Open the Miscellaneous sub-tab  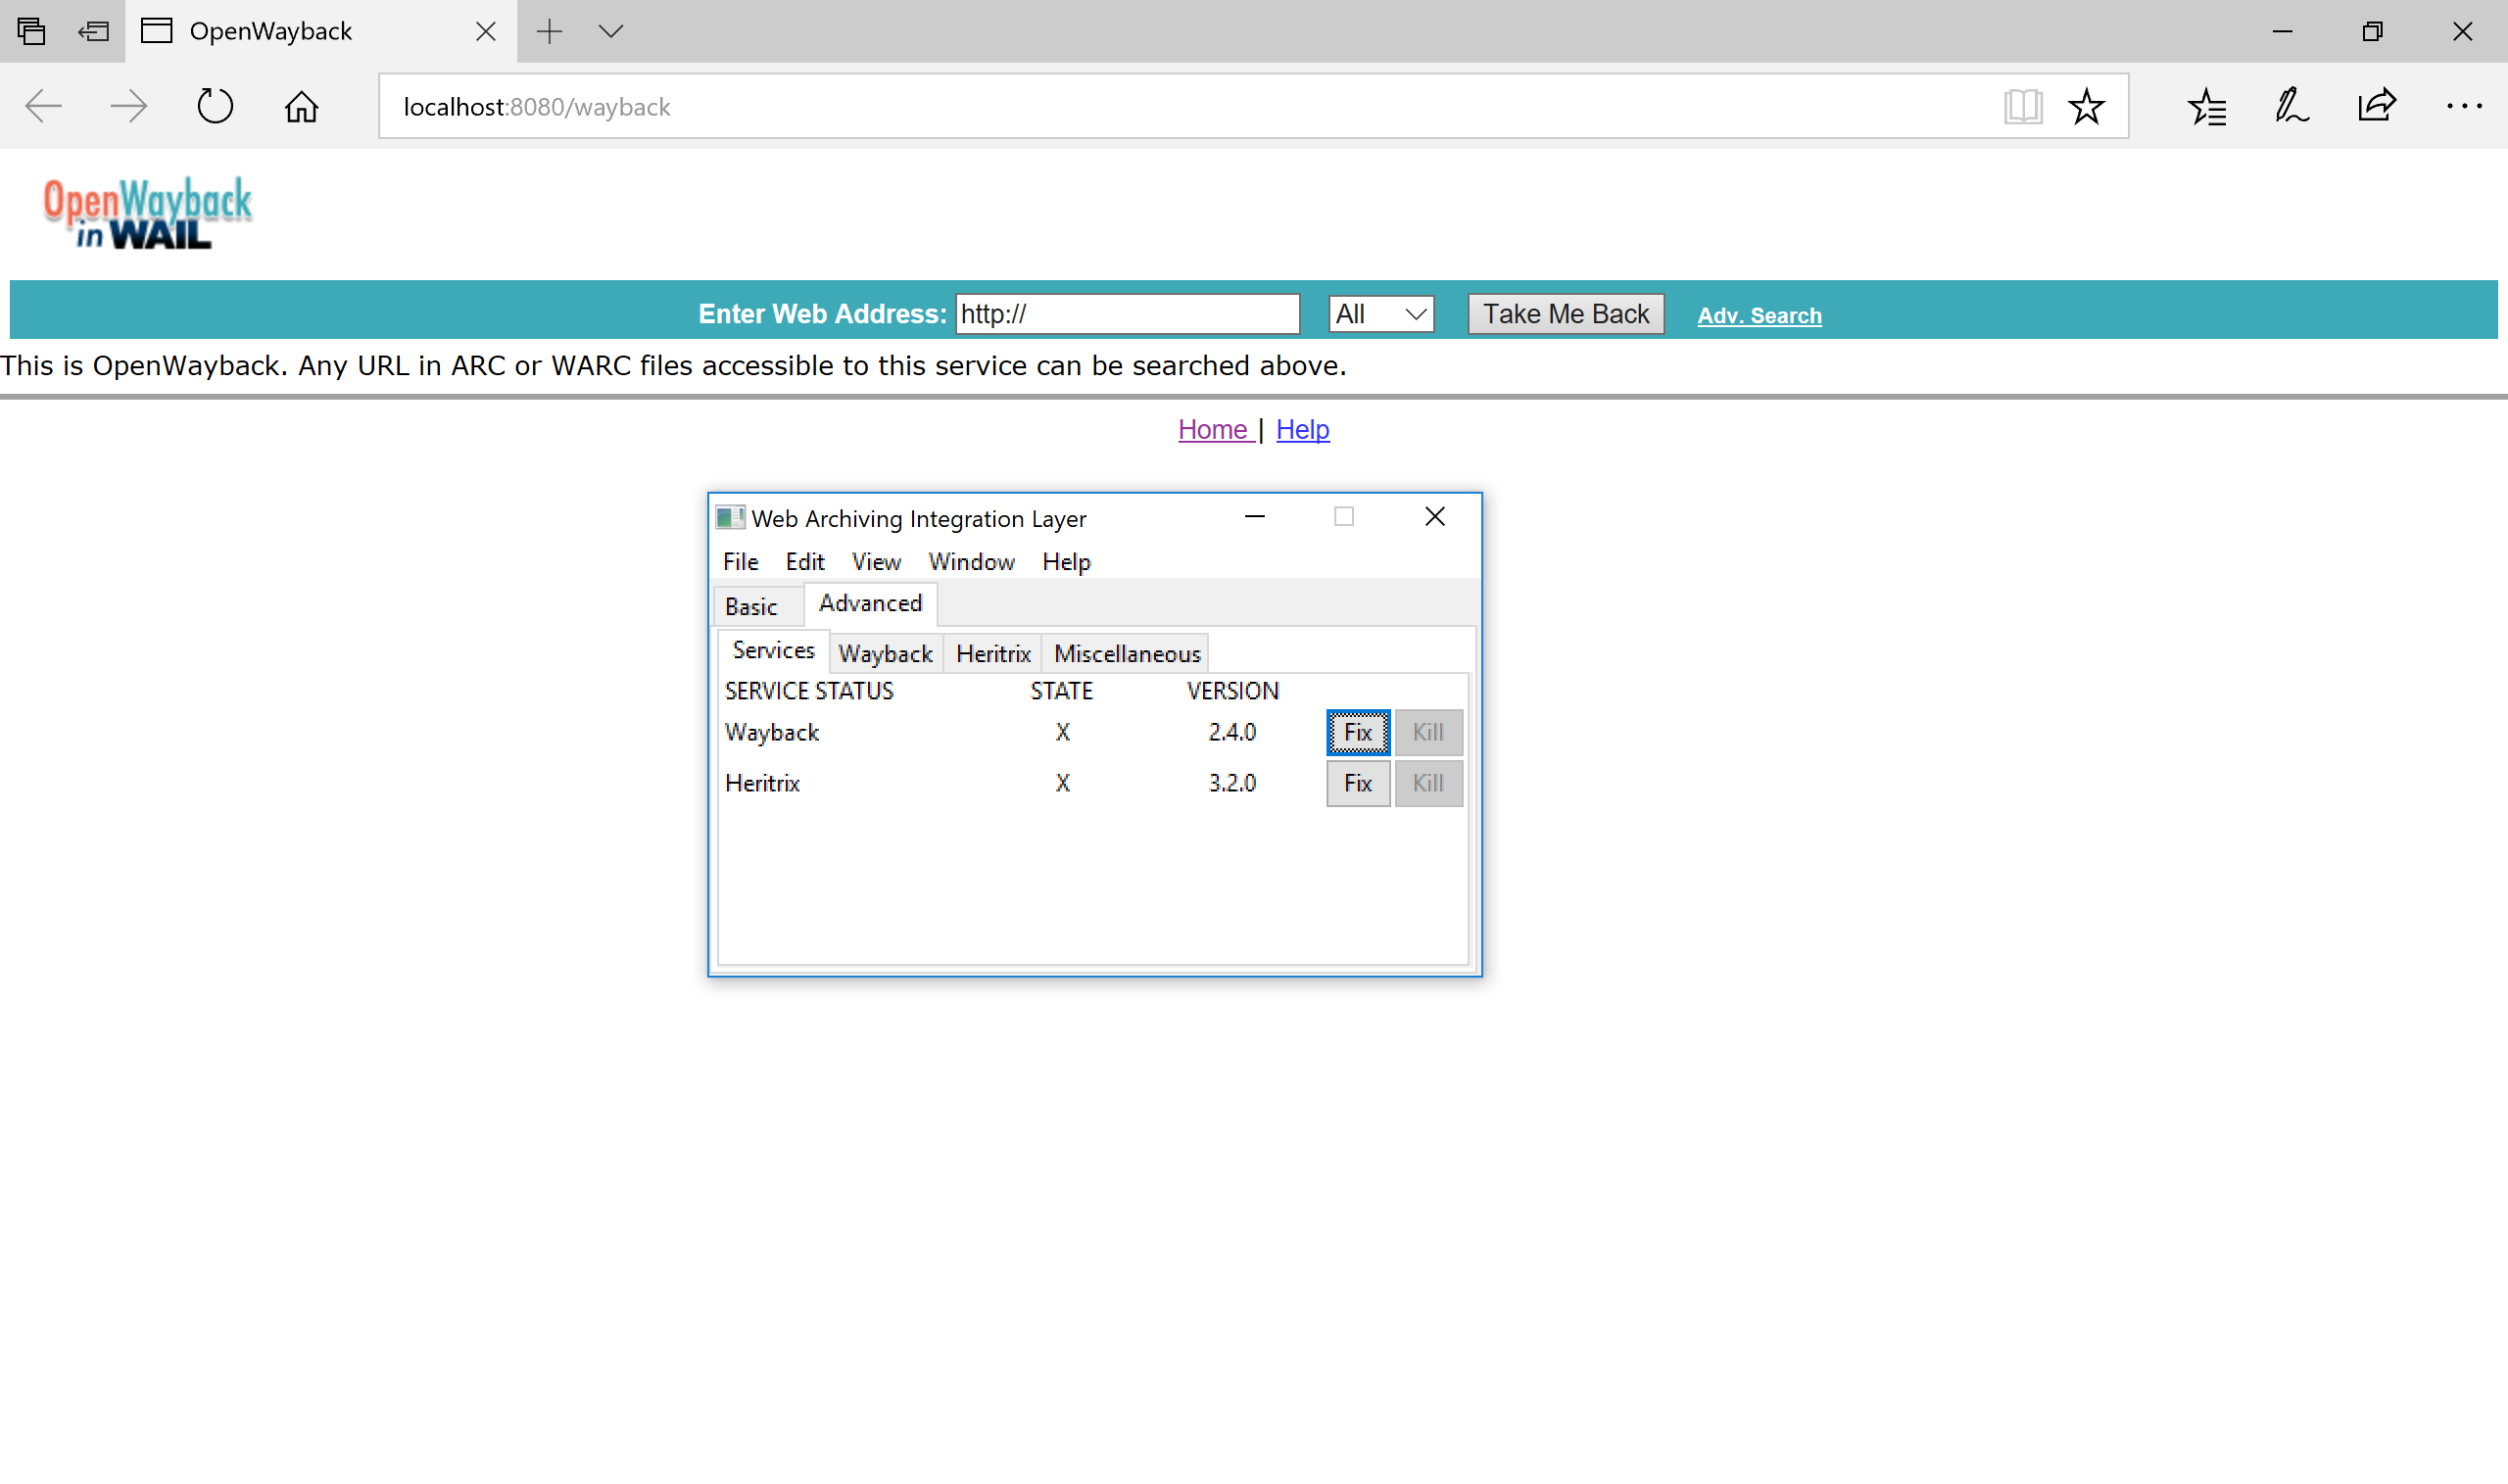[x=1126, y=654]
